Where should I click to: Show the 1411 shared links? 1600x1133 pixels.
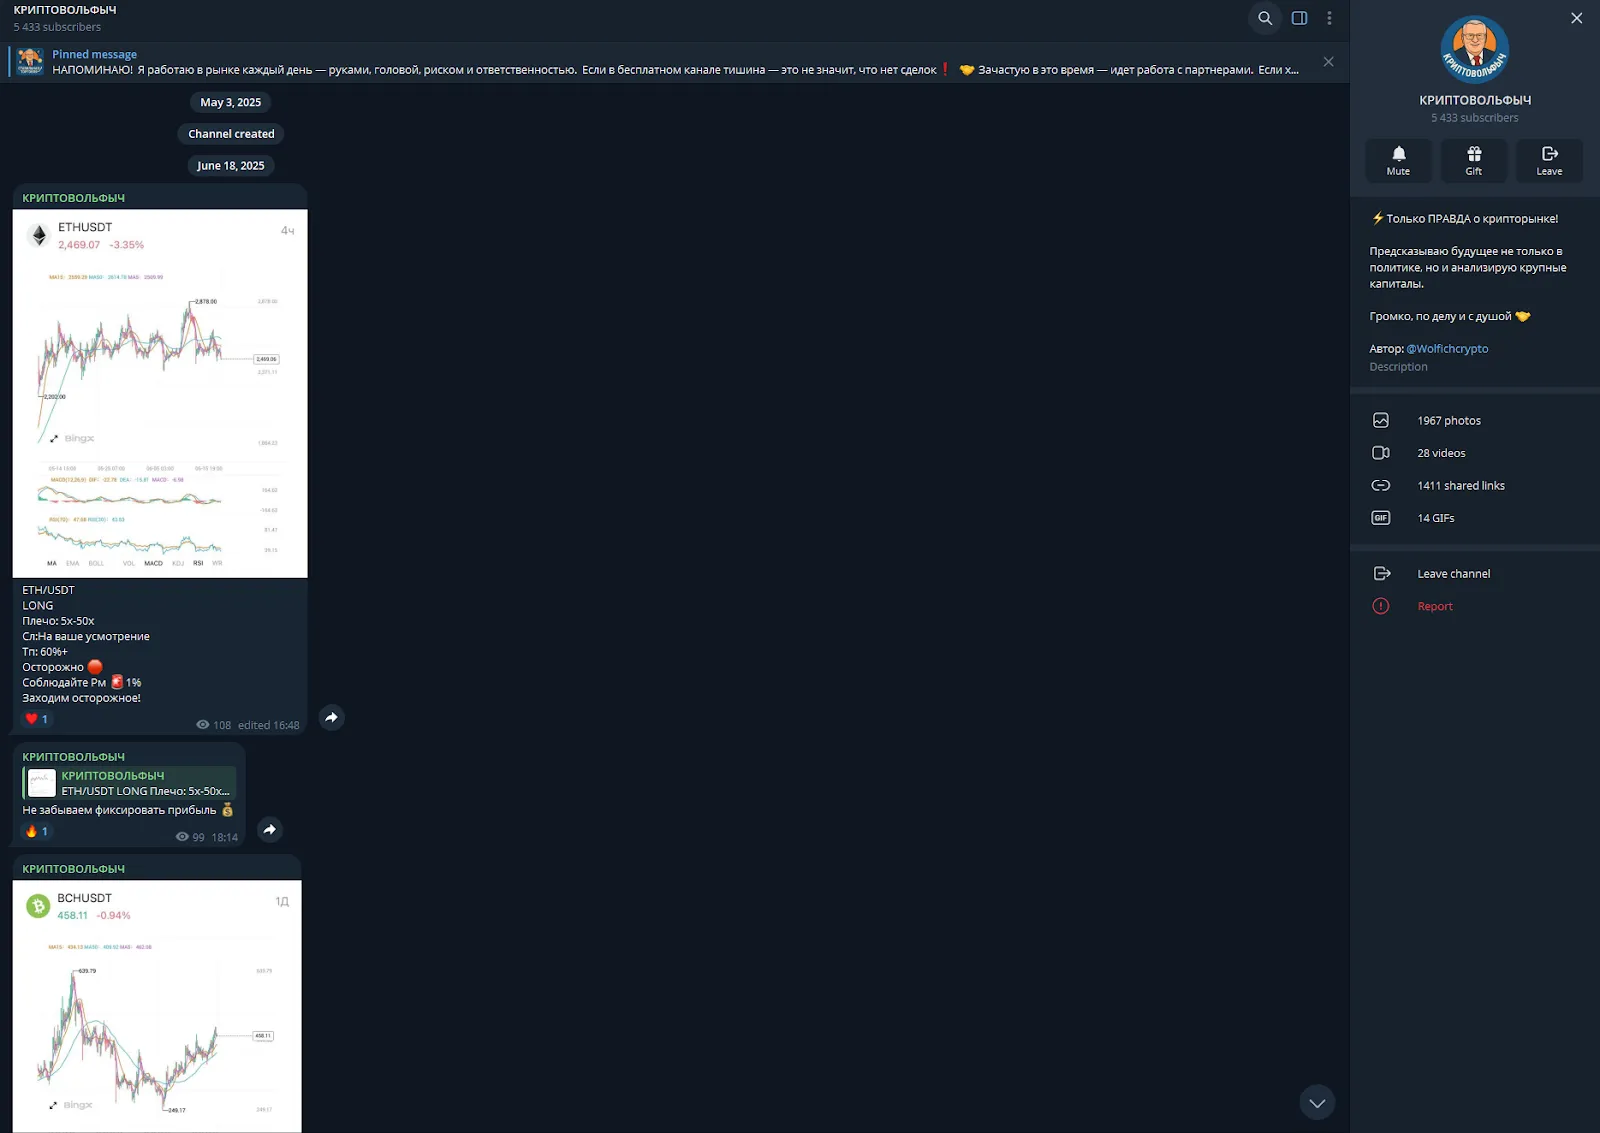pyautogui.click(x=1475, y=486)
